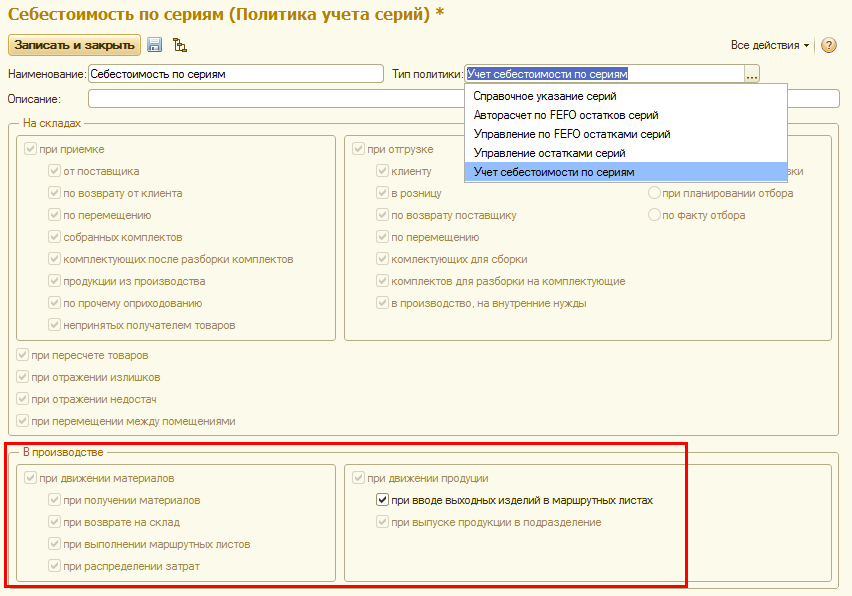The width and height of the screenshot is (852, 596).
Task: Select 'Авторасчет по FEFO остатков серий' option
Action: tap(625, 115)
